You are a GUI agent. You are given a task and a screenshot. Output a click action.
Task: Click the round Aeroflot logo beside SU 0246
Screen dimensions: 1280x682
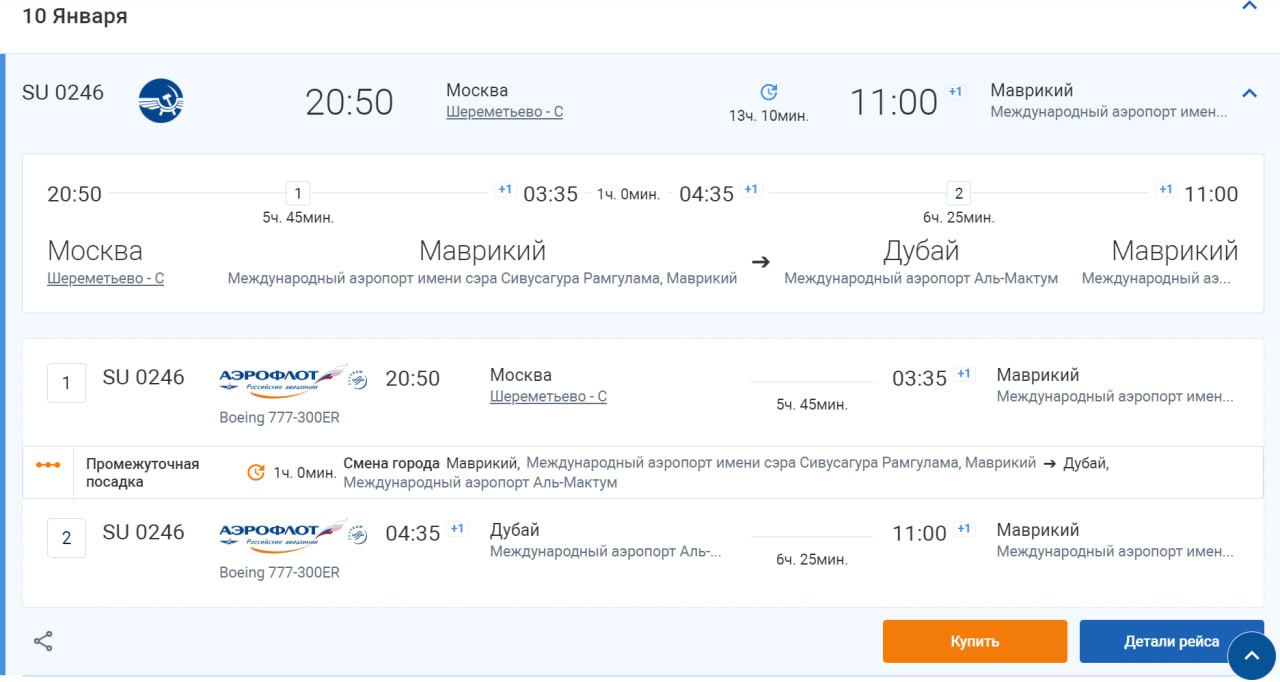pos(161,101)
